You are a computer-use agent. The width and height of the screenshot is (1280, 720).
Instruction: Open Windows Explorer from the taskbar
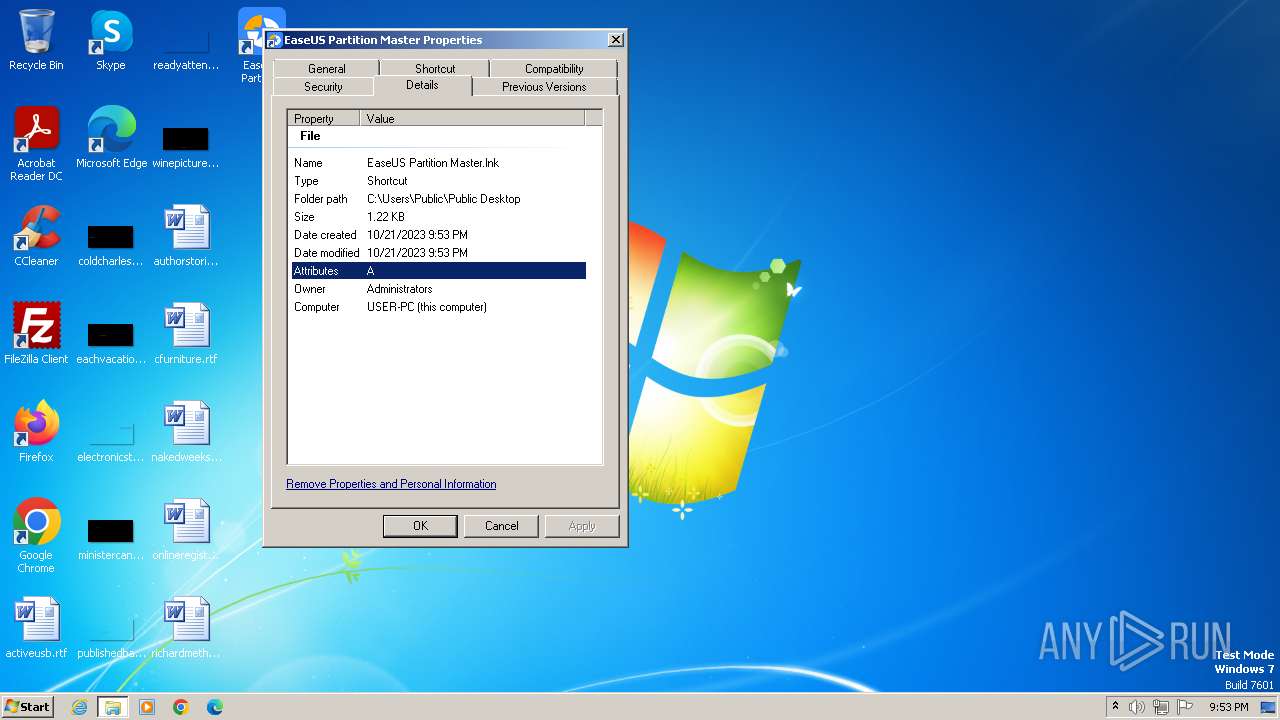coord(113,707)
